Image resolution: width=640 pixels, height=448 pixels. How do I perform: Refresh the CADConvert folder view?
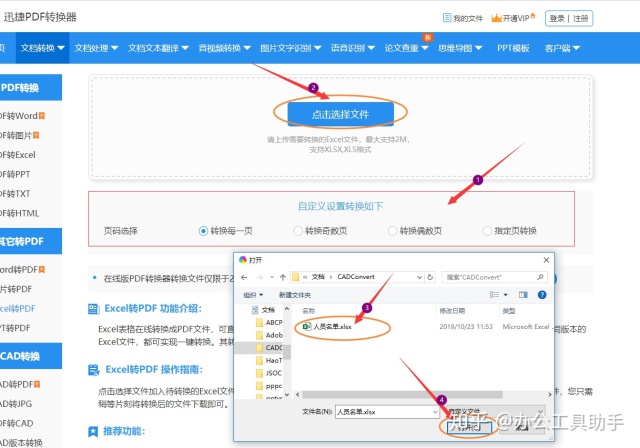(x=430, y=277)
